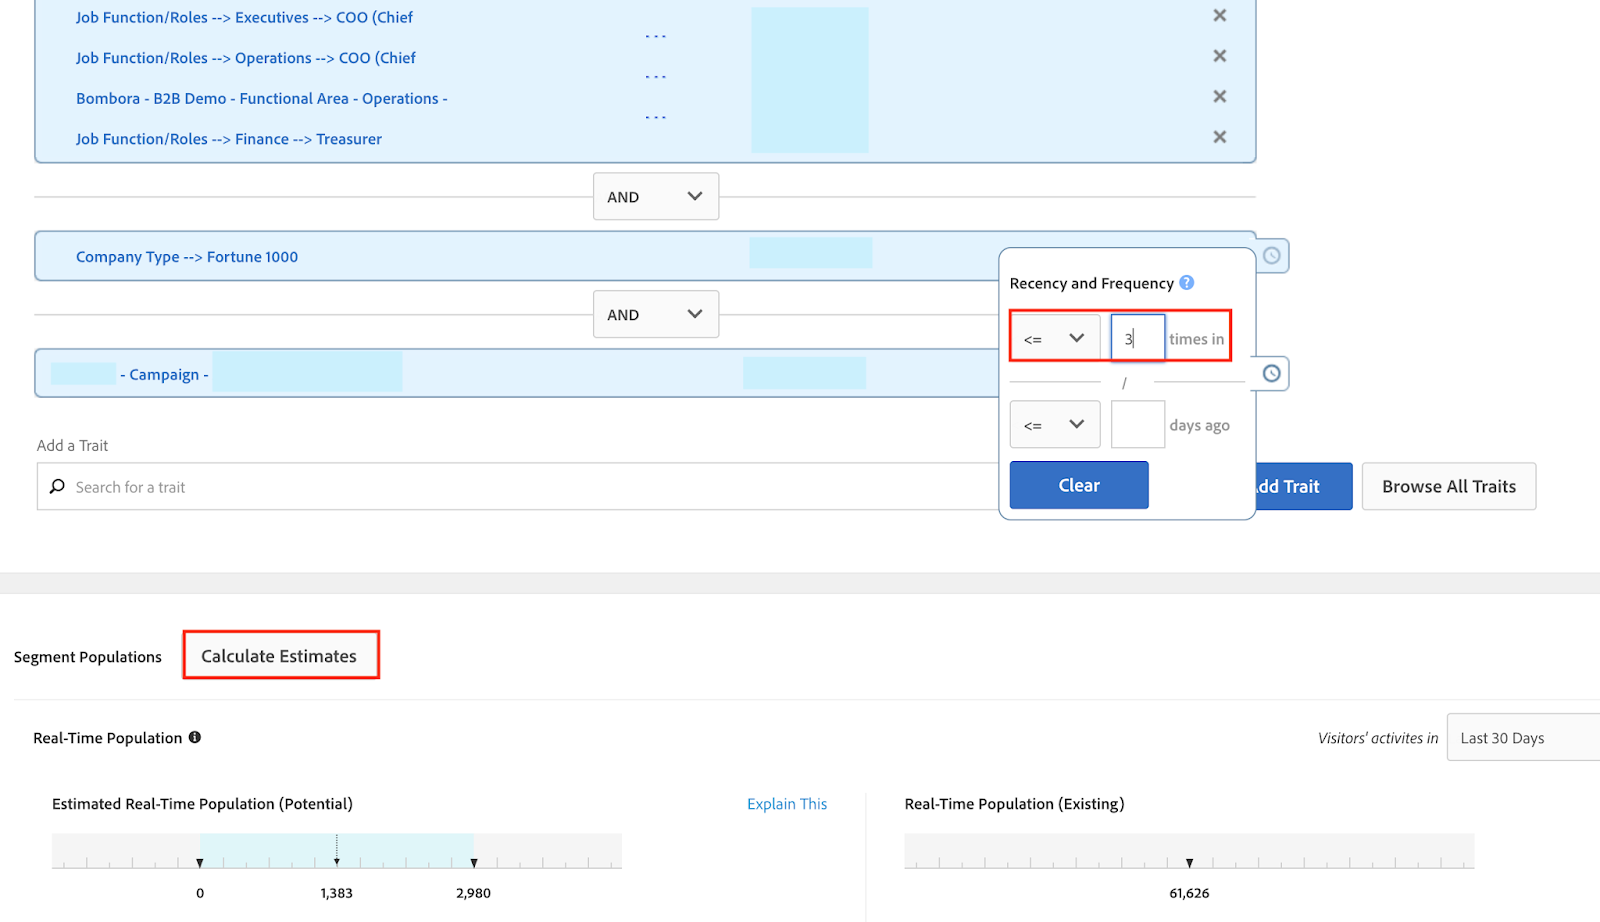
Task: Open Browse All Traits
Action: click(x=1449, y=487)
